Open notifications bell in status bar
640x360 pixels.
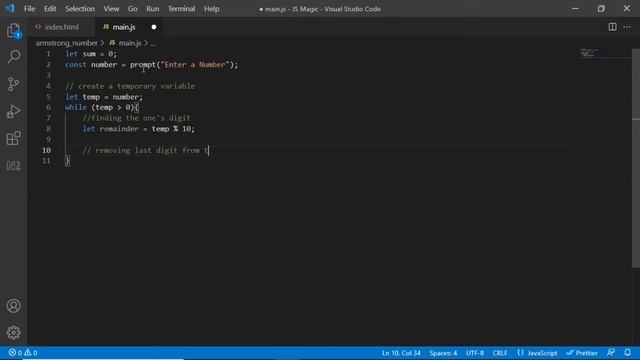pos(627,353)
